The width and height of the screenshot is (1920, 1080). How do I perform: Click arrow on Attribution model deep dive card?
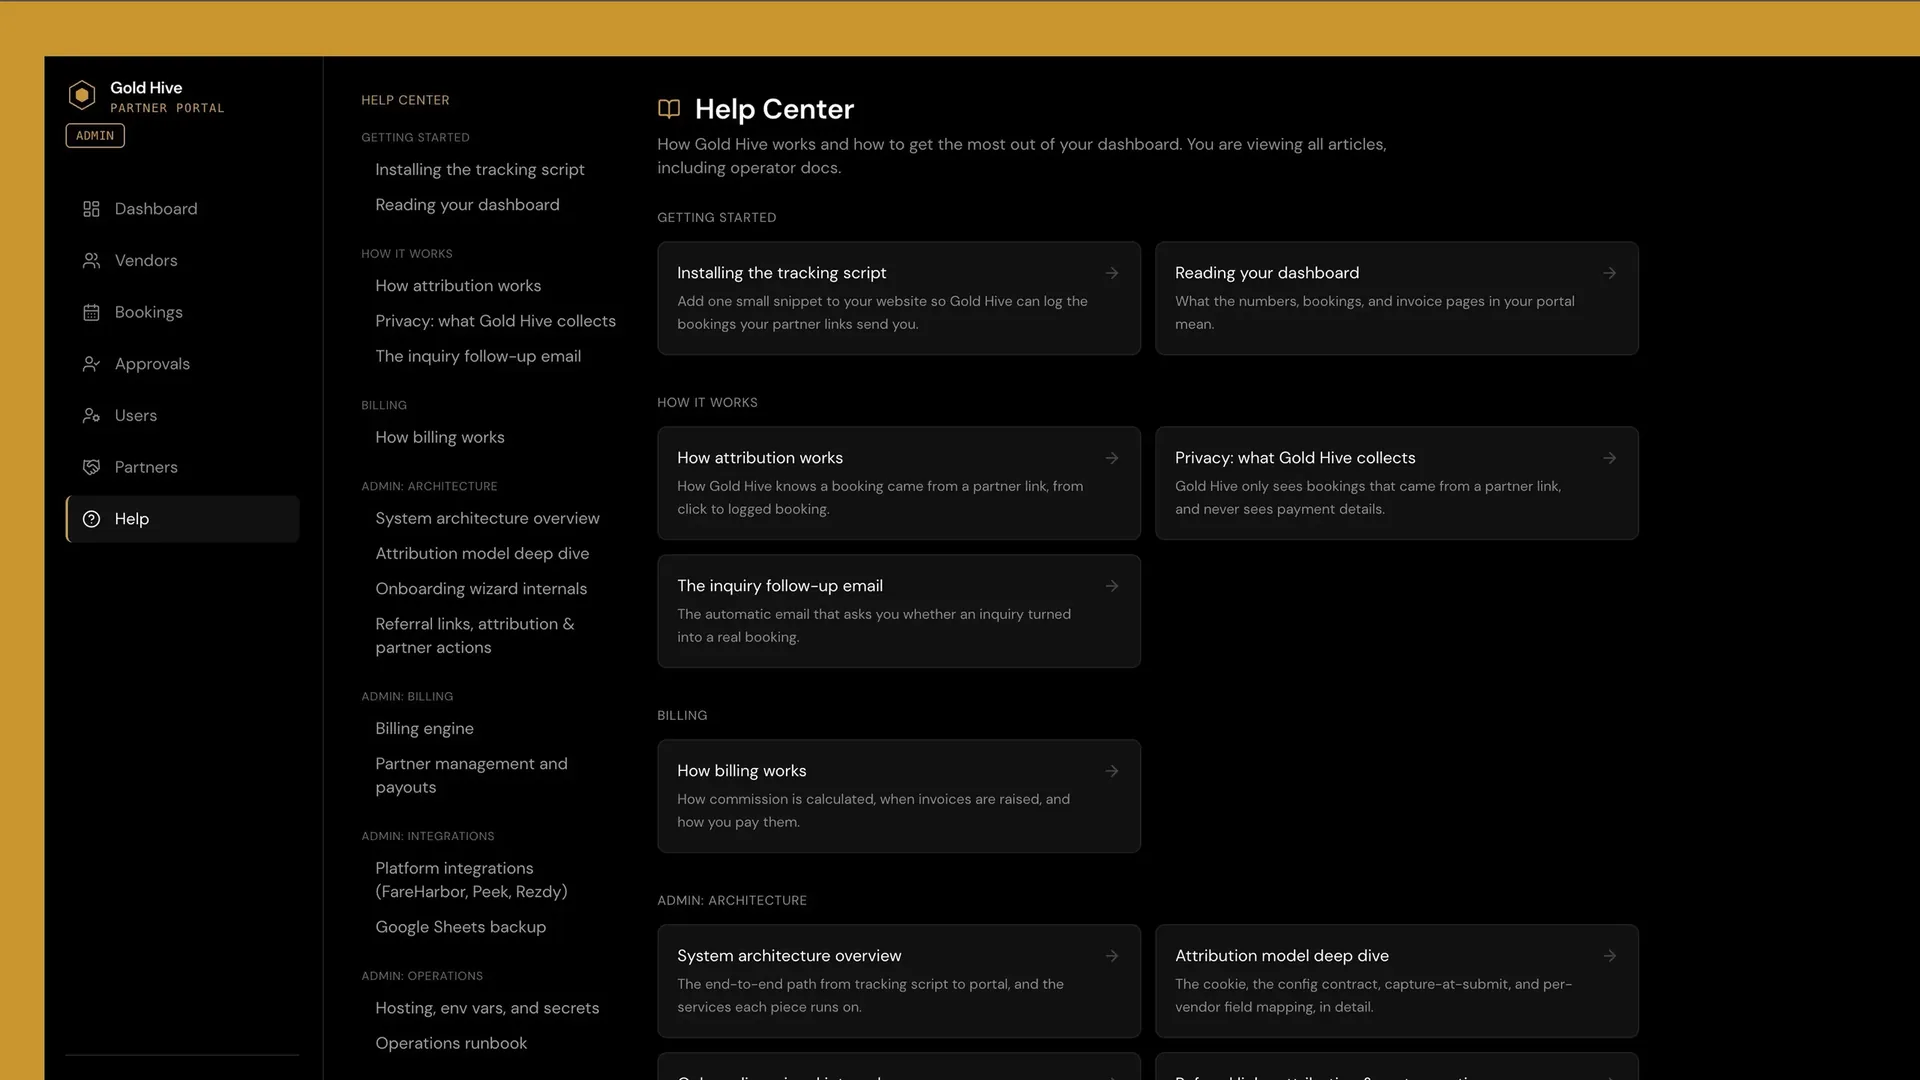click(1610, 956)
